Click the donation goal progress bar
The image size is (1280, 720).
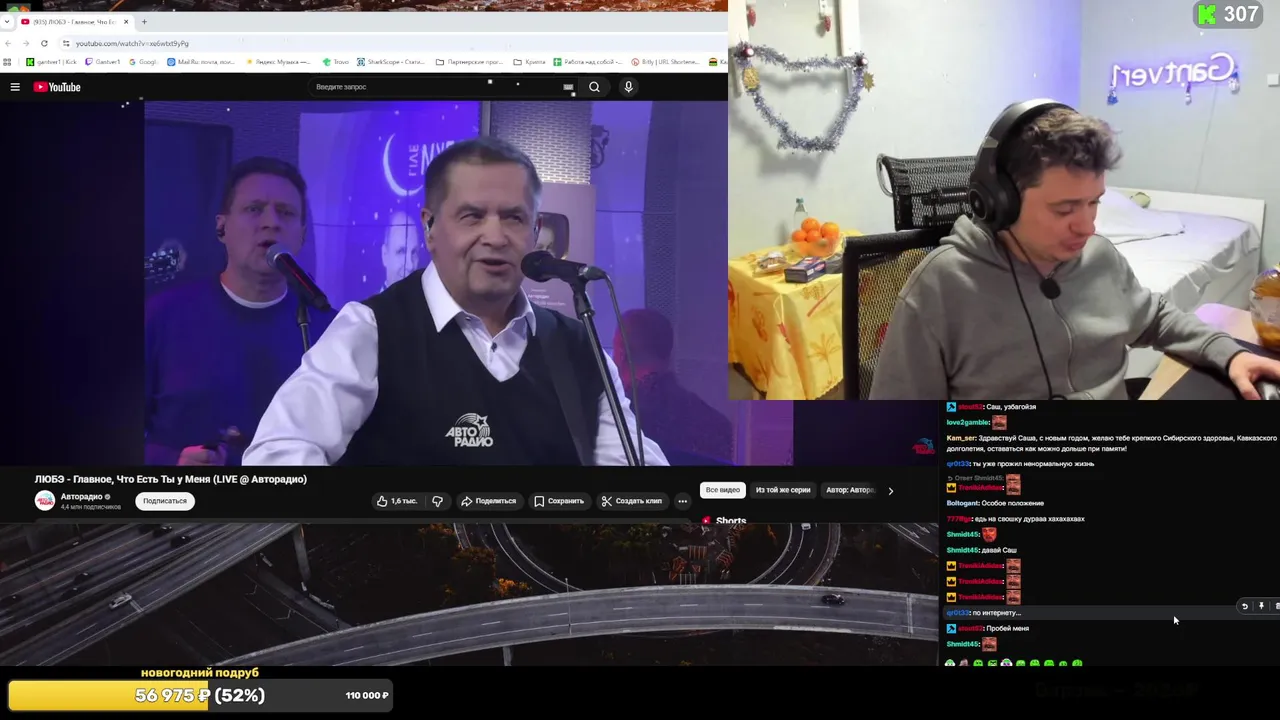[200, 695]
